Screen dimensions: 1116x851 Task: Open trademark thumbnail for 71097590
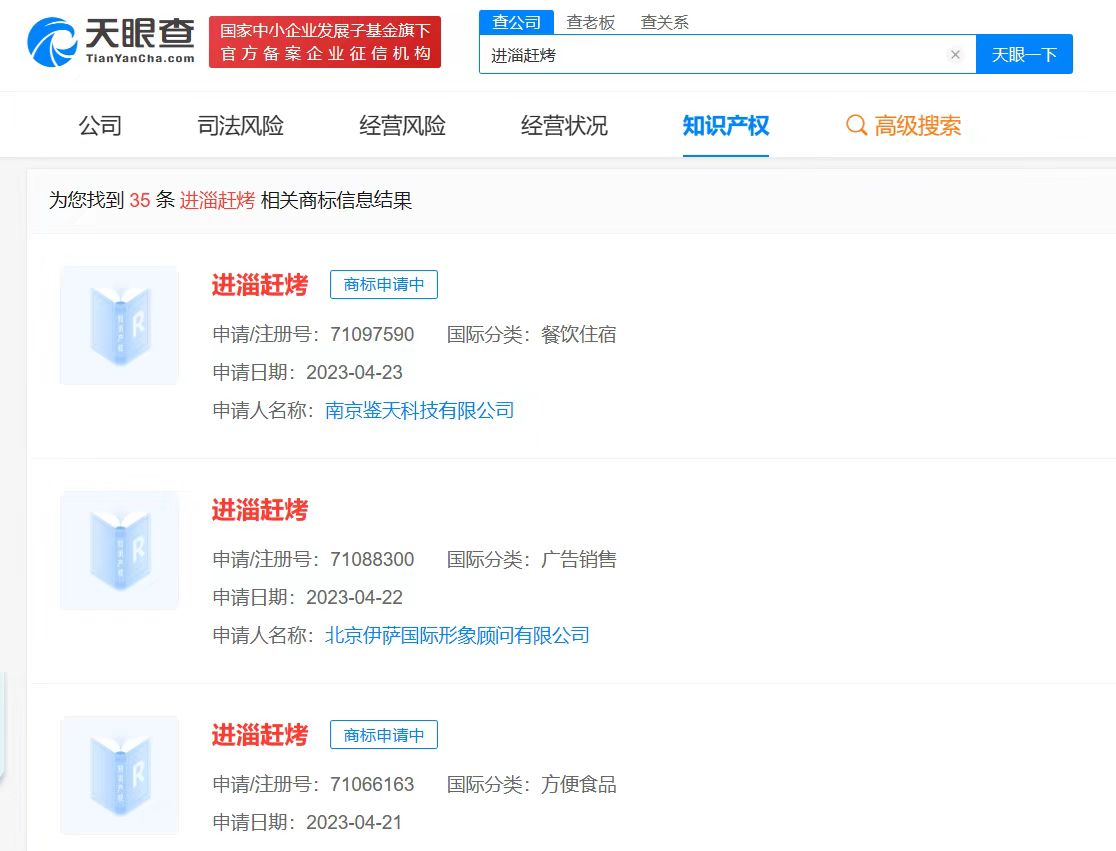tap(120, 325)
